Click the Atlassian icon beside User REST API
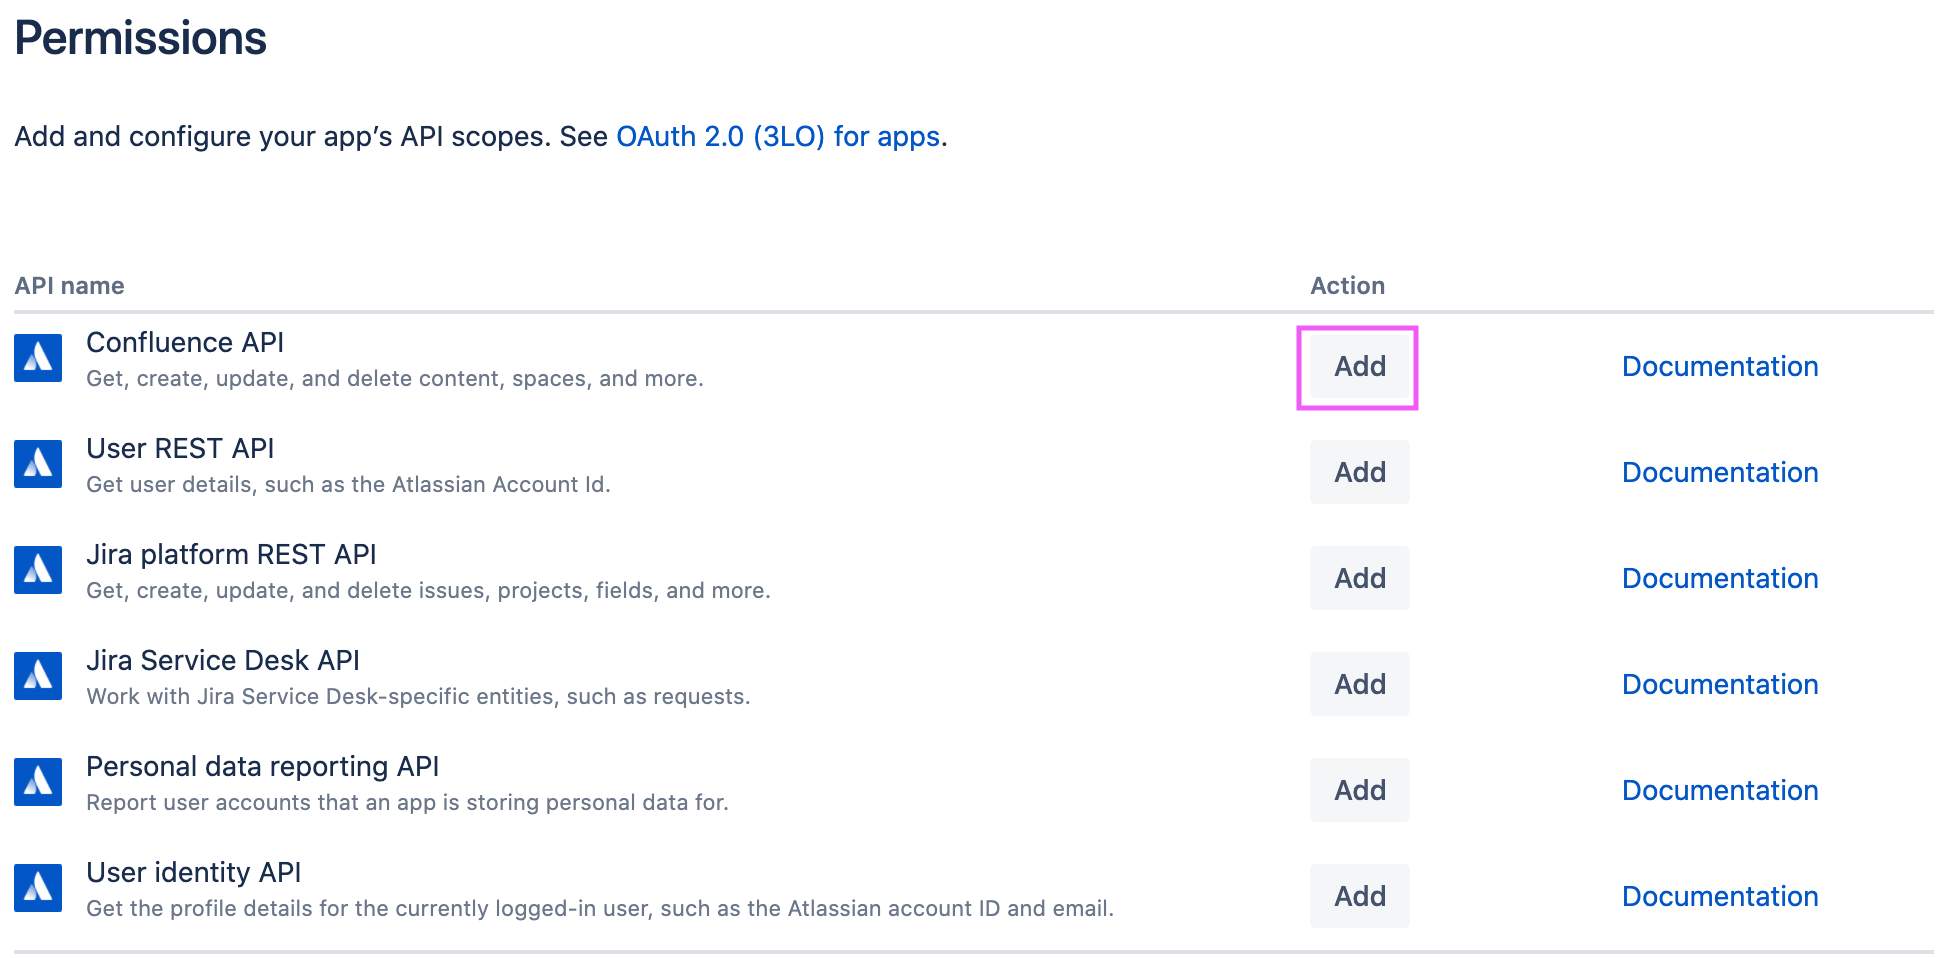1938x958 pixels. pyautogui.click(x=38, y=464)
